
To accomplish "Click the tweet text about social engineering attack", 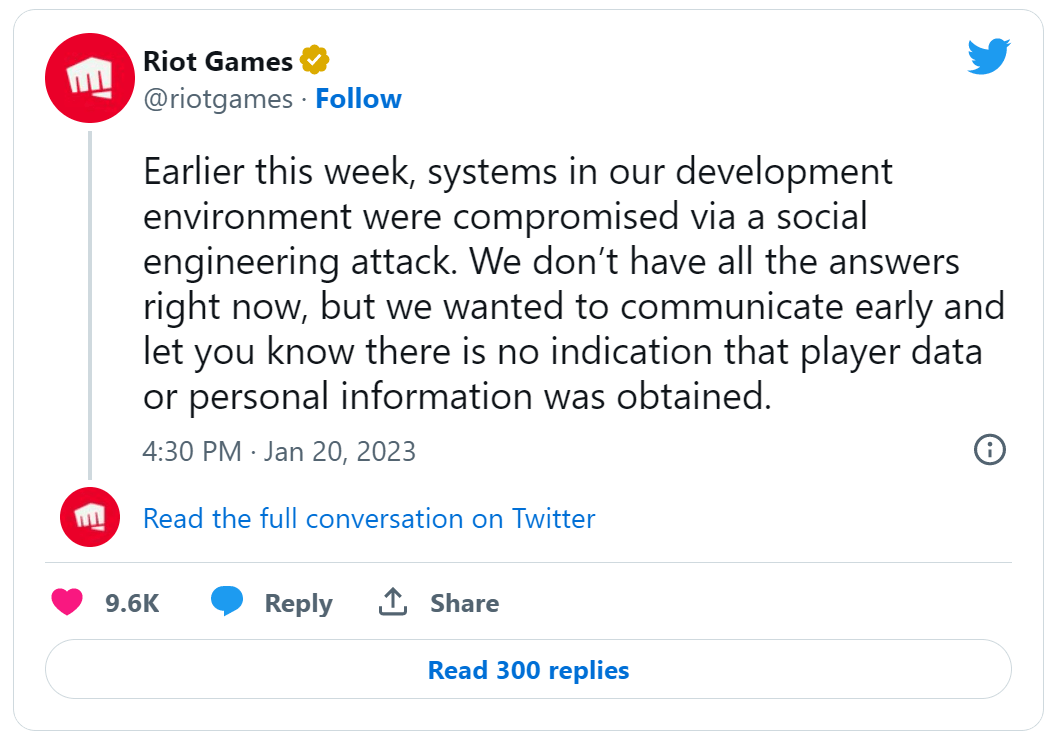I will click(x=574, y=284).
